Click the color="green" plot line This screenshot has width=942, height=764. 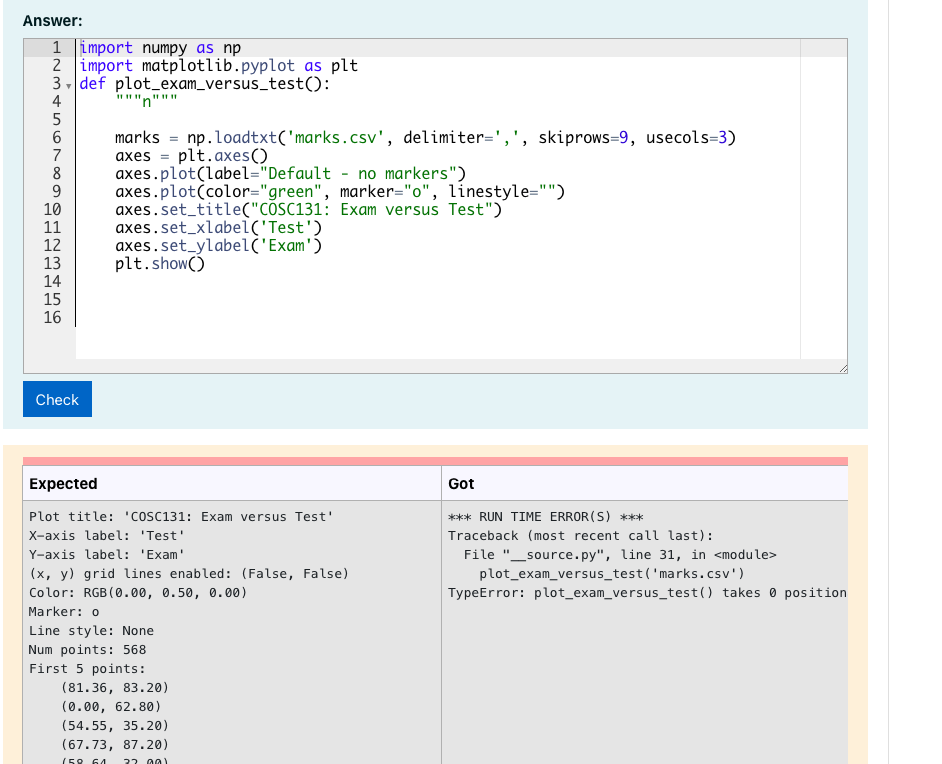339,192
